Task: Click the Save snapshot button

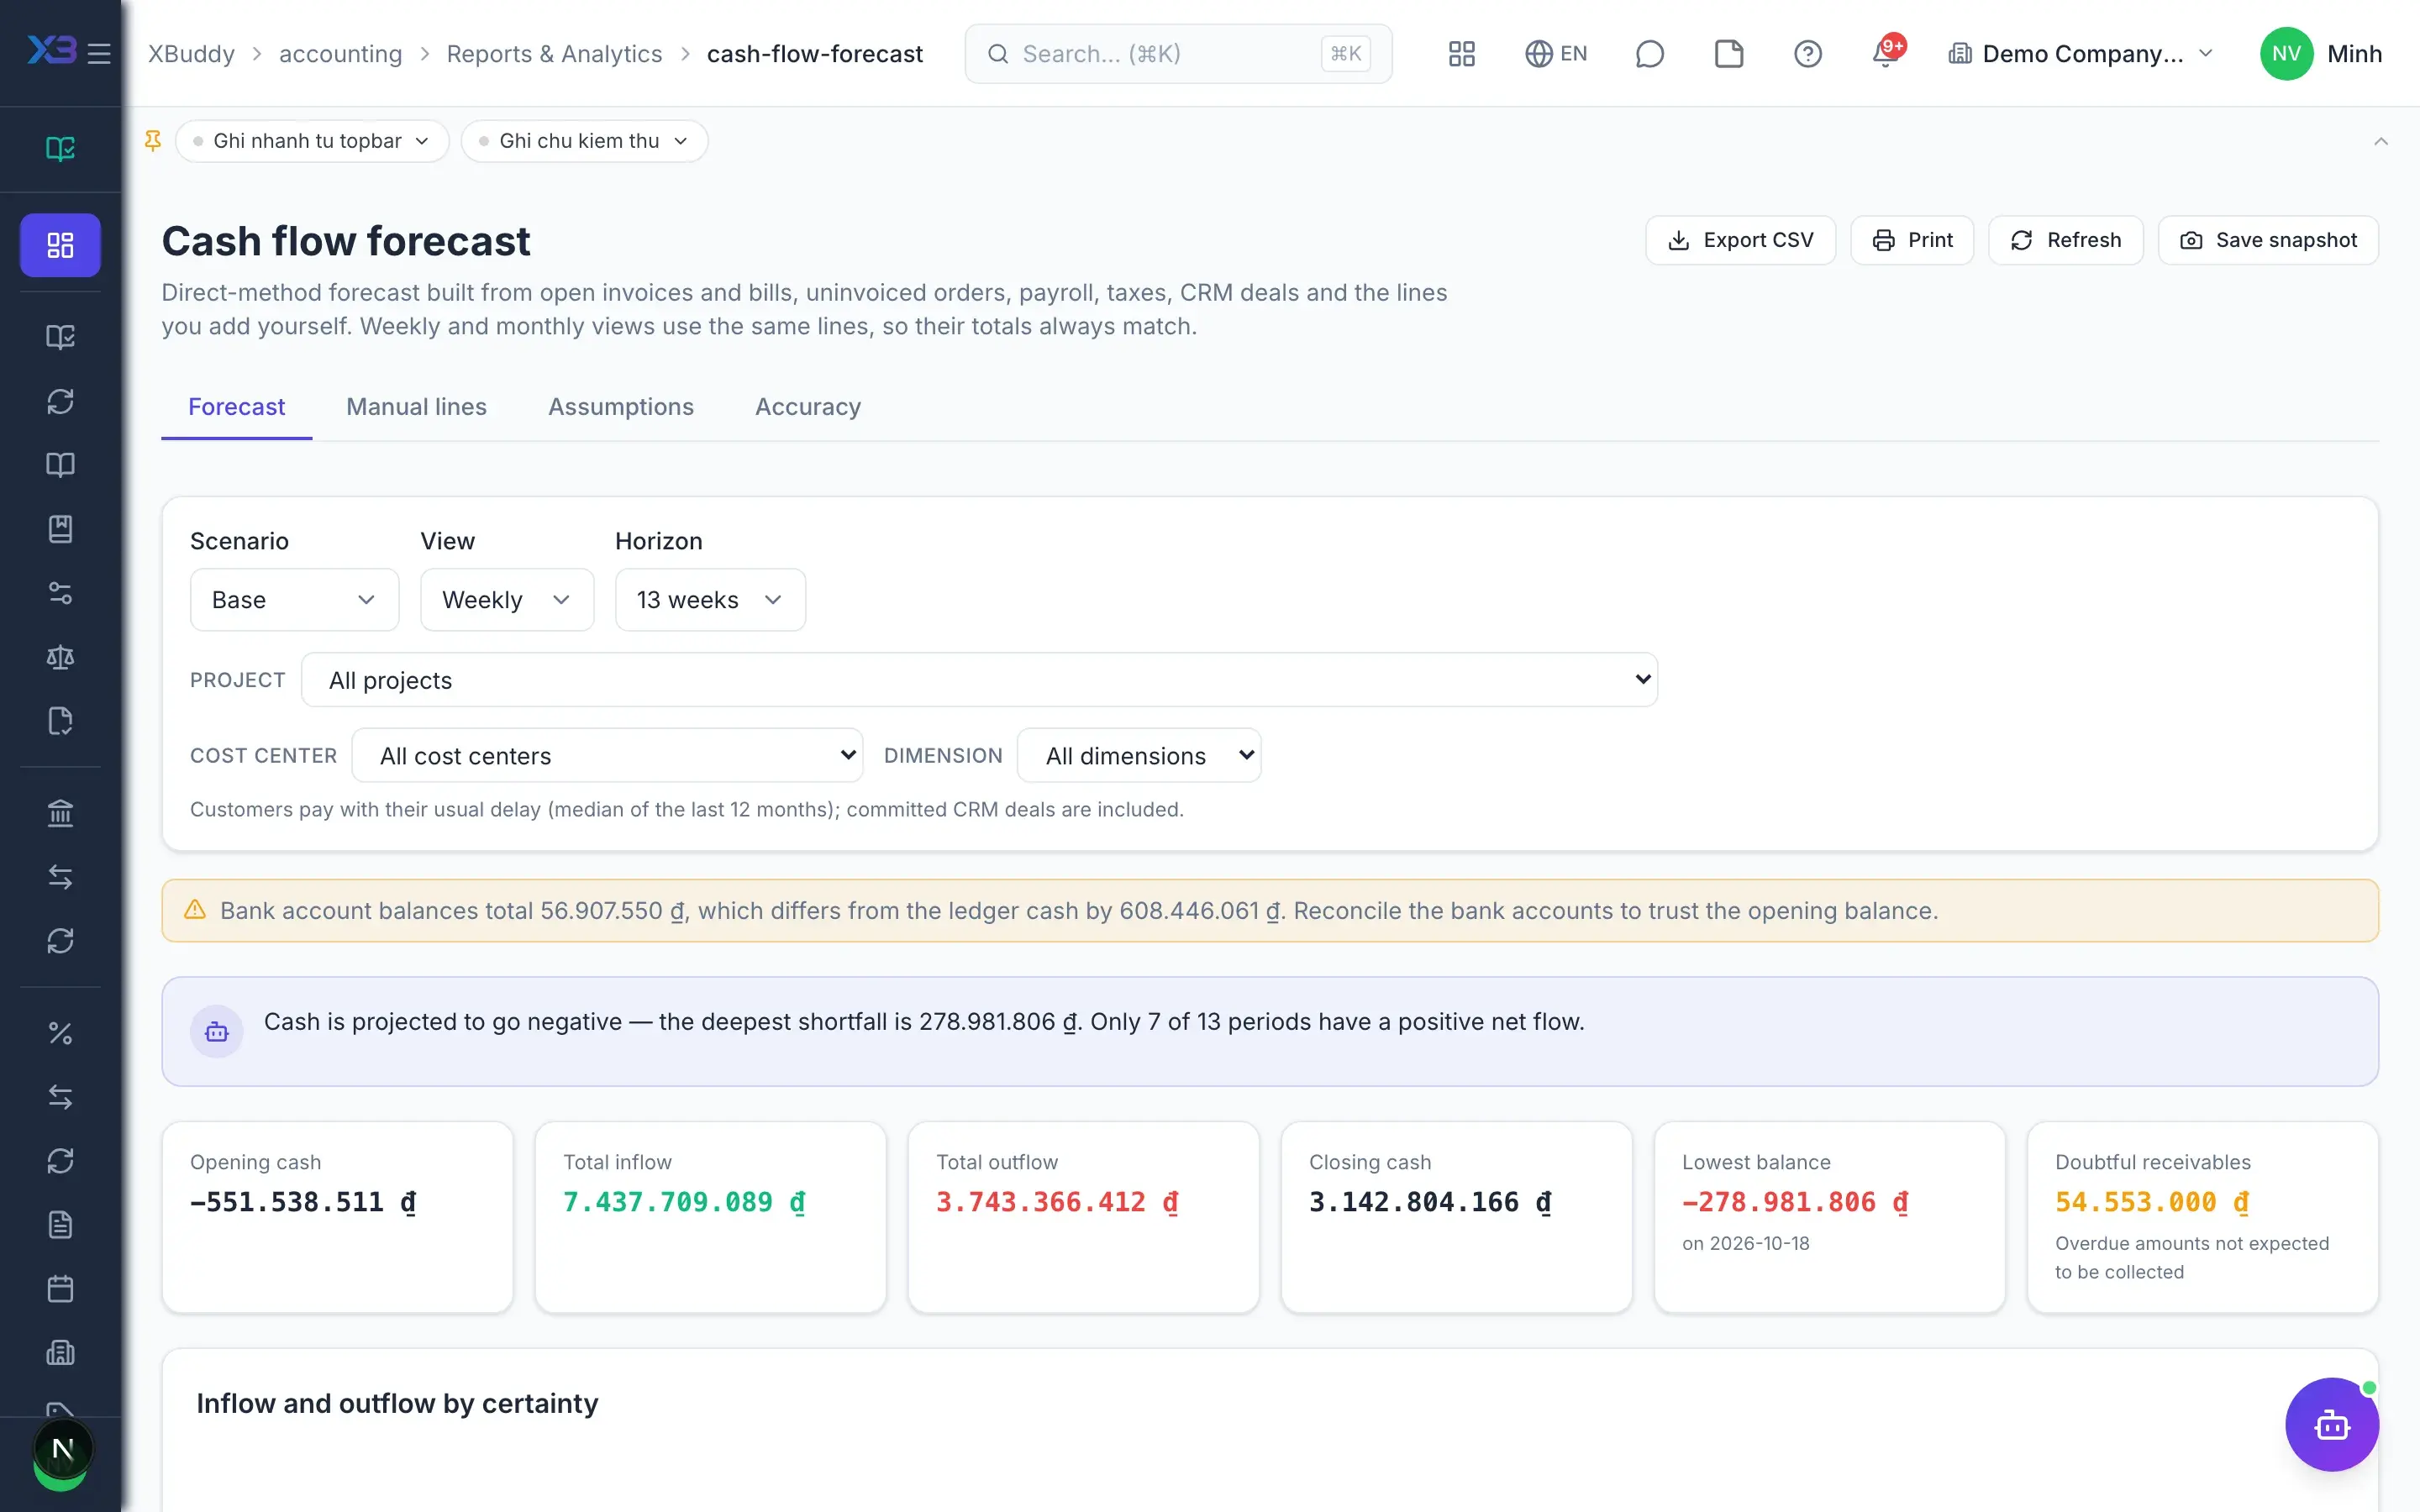Action: (2268, 240)
